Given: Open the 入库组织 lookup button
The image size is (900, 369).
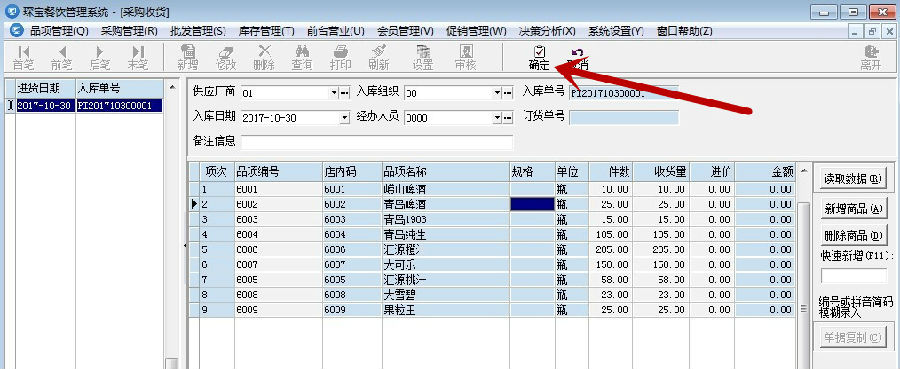Looking at the screenshot, I should coord(508,93).
